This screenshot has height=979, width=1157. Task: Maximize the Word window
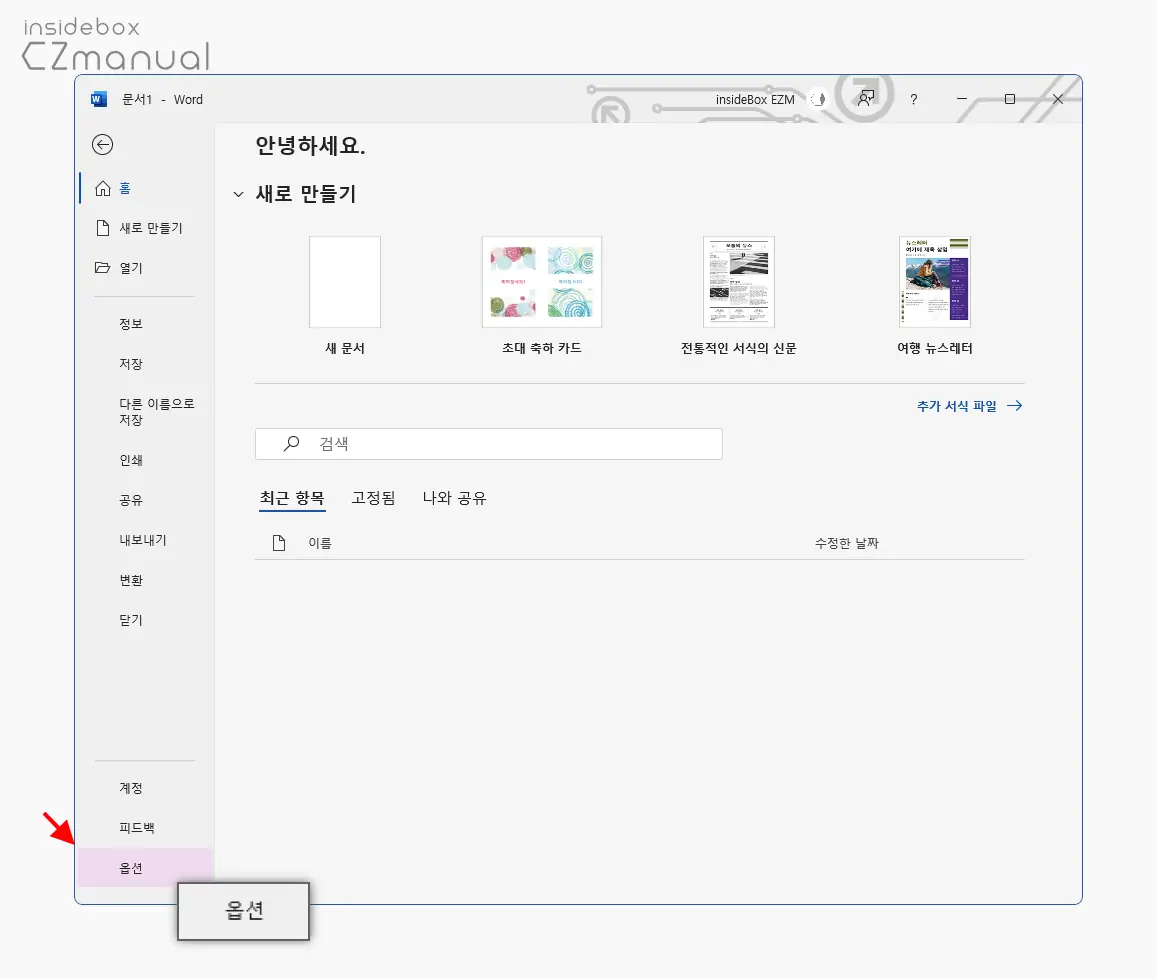point(1009,99)
